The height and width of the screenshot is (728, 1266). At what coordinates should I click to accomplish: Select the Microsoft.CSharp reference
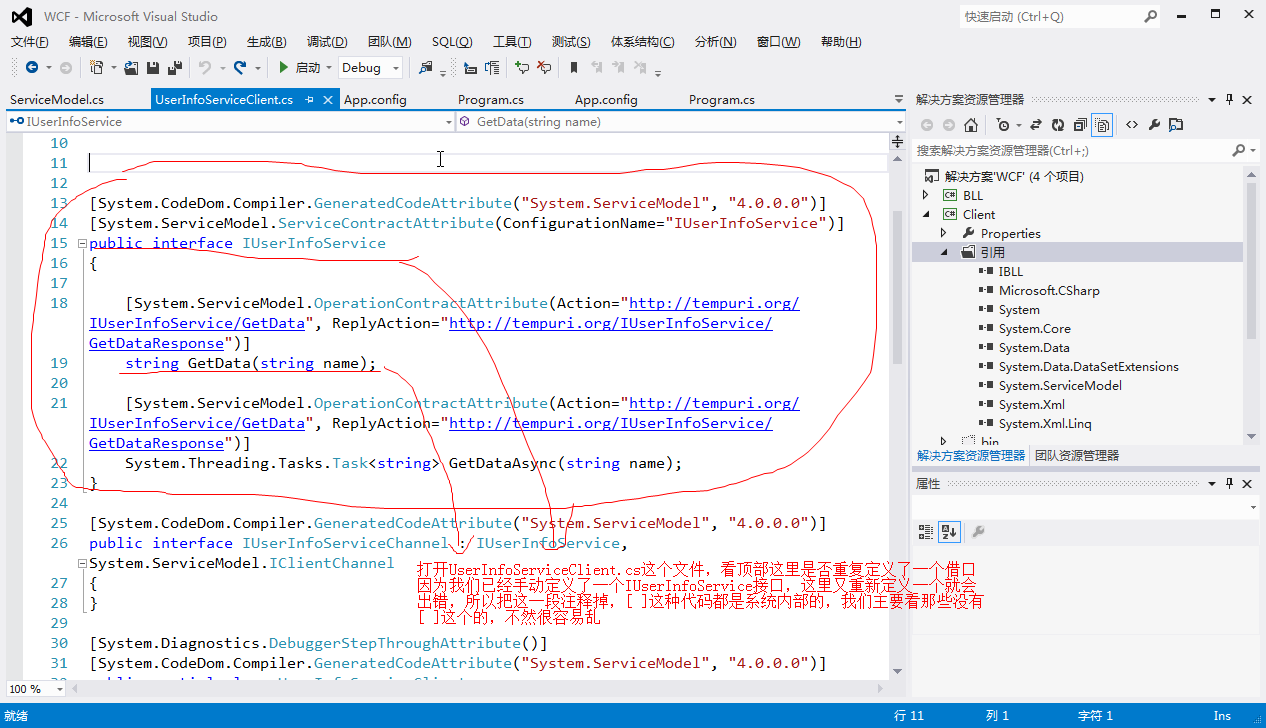(1049, 290)
